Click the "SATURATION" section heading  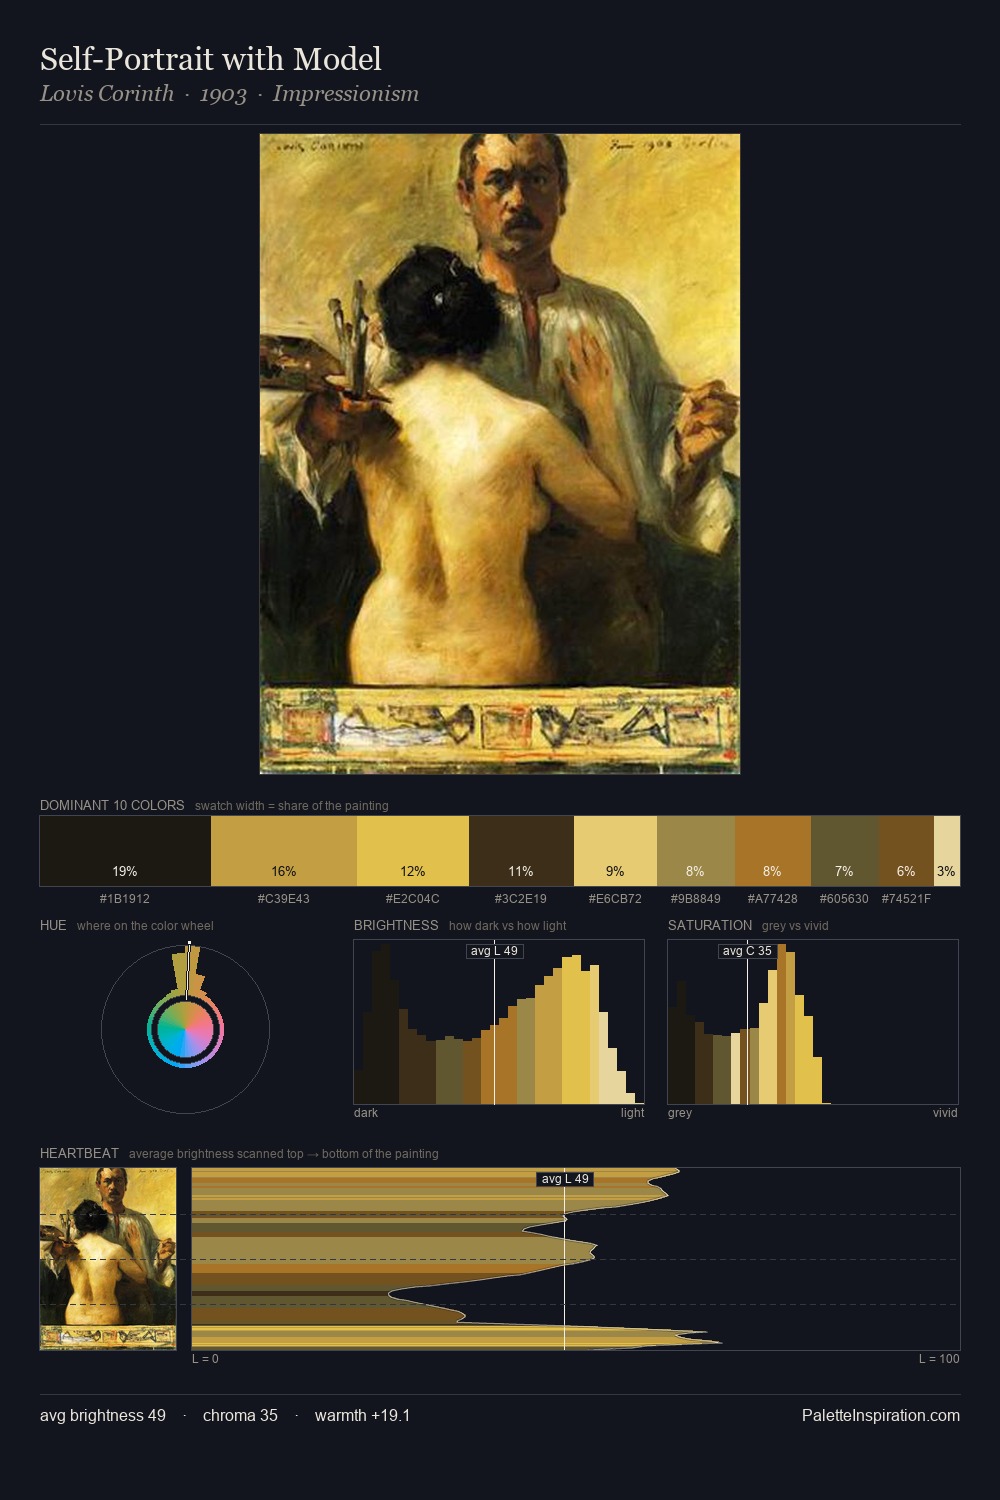(x=710, y=925)
